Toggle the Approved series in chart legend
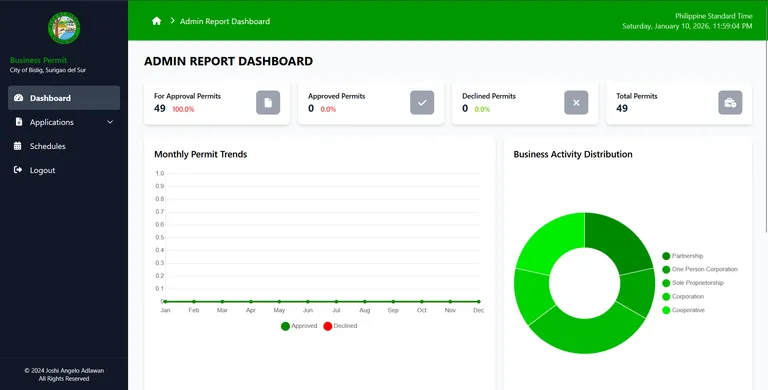 [x=299, y=326]
